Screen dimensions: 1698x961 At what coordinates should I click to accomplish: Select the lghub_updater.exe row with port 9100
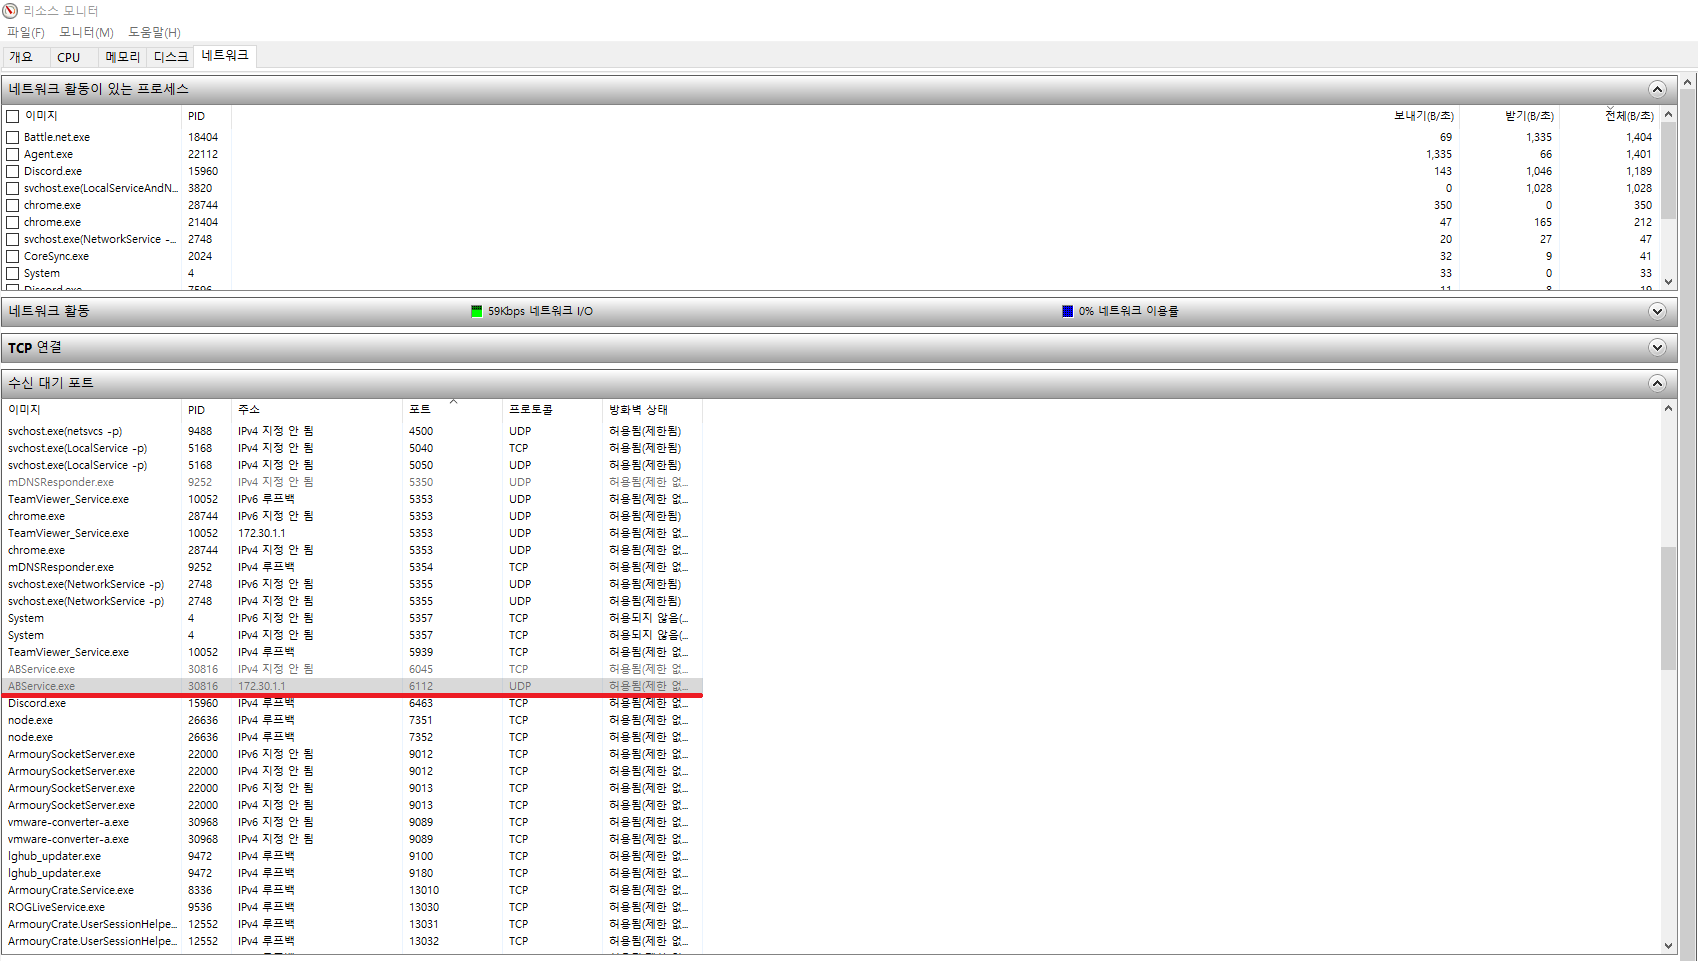point(352,856)
